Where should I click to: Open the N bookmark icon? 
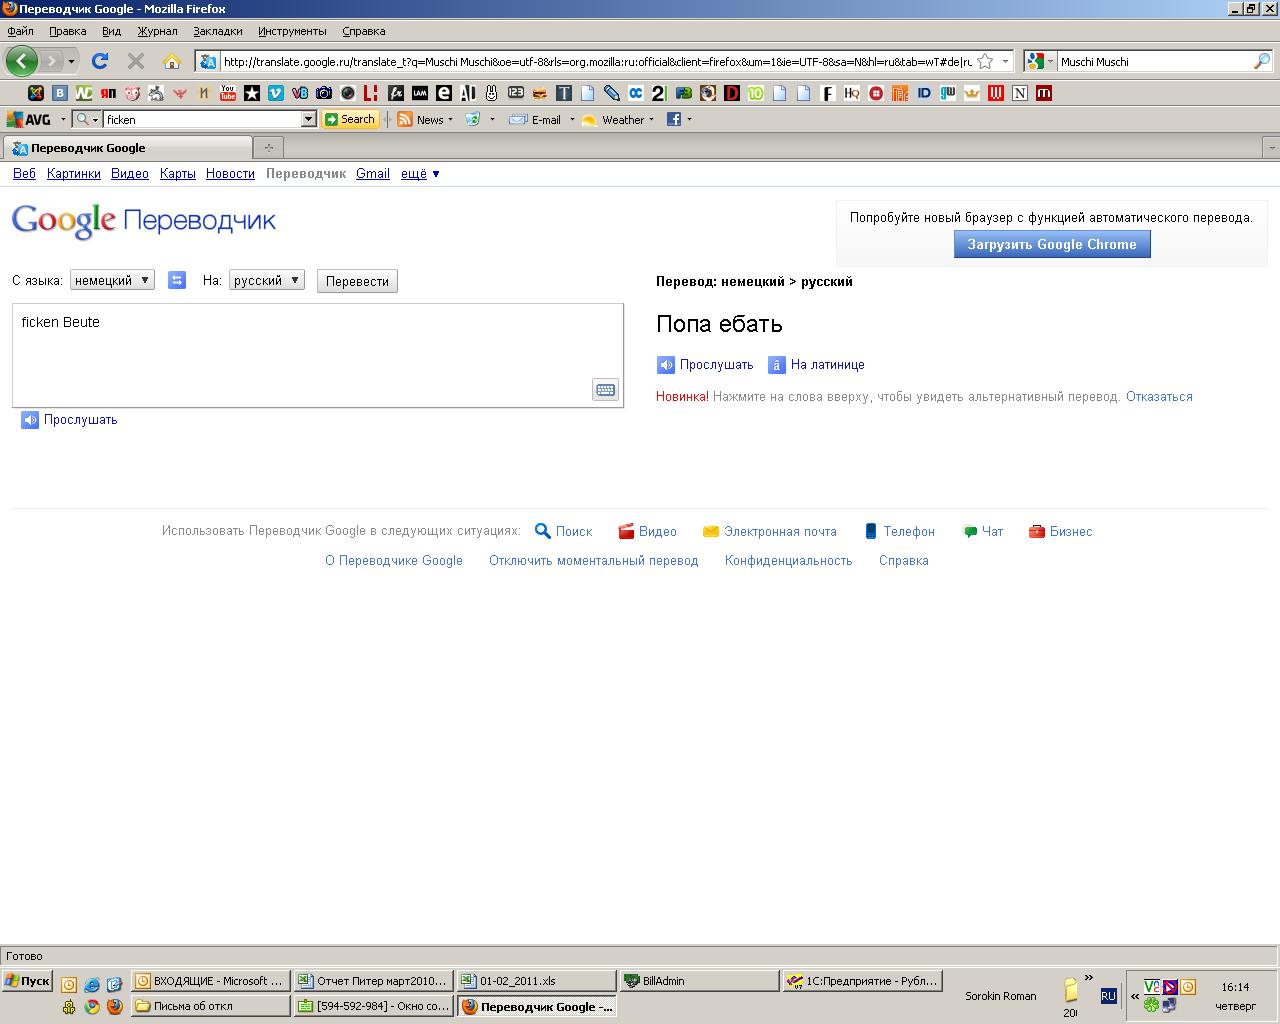1020,93
